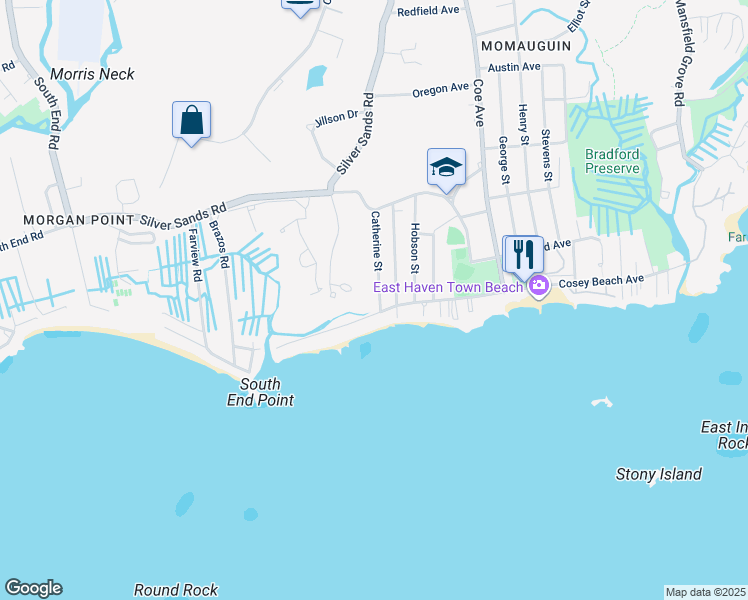This screenshot has height=600, width=748.
Task: Click the Oregon Ave street label
Action: click(x=440, y=90)
